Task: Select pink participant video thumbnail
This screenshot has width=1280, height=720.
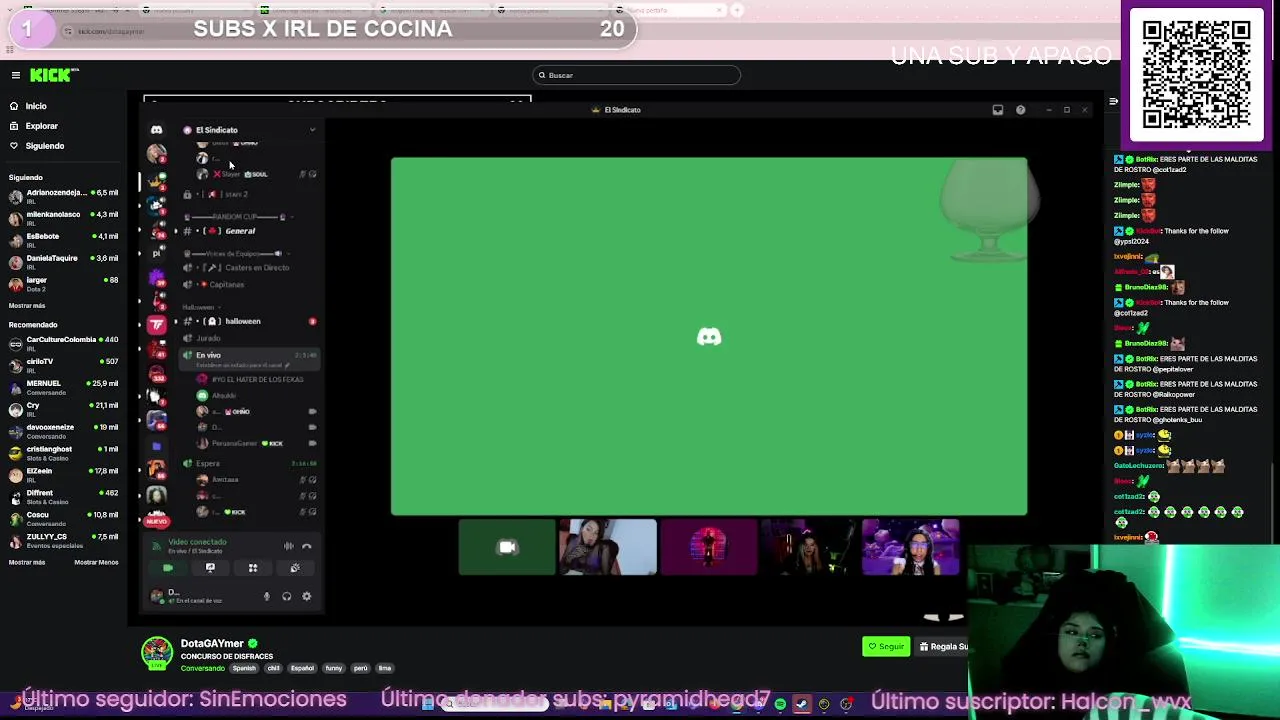Action: tap(709, 547)
